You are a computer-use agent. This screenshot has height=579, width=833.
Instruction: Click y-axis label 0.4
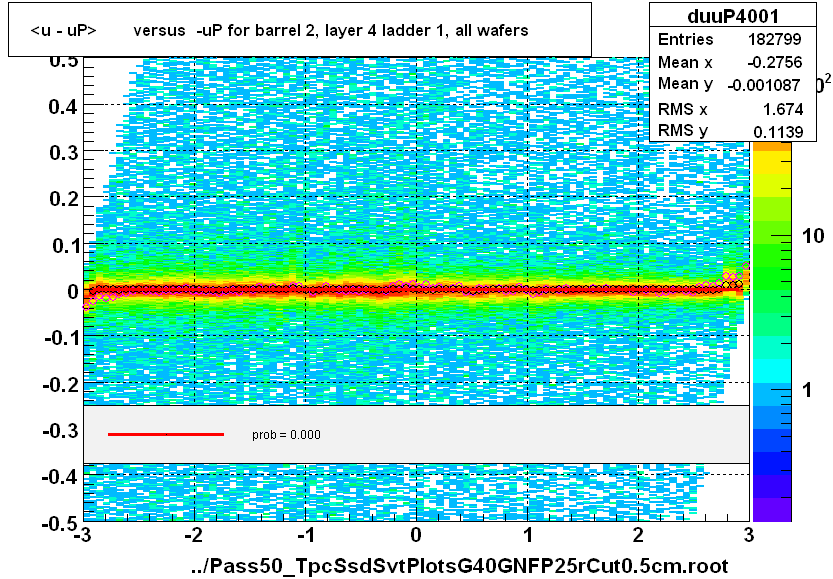click(x=63, y=107)
